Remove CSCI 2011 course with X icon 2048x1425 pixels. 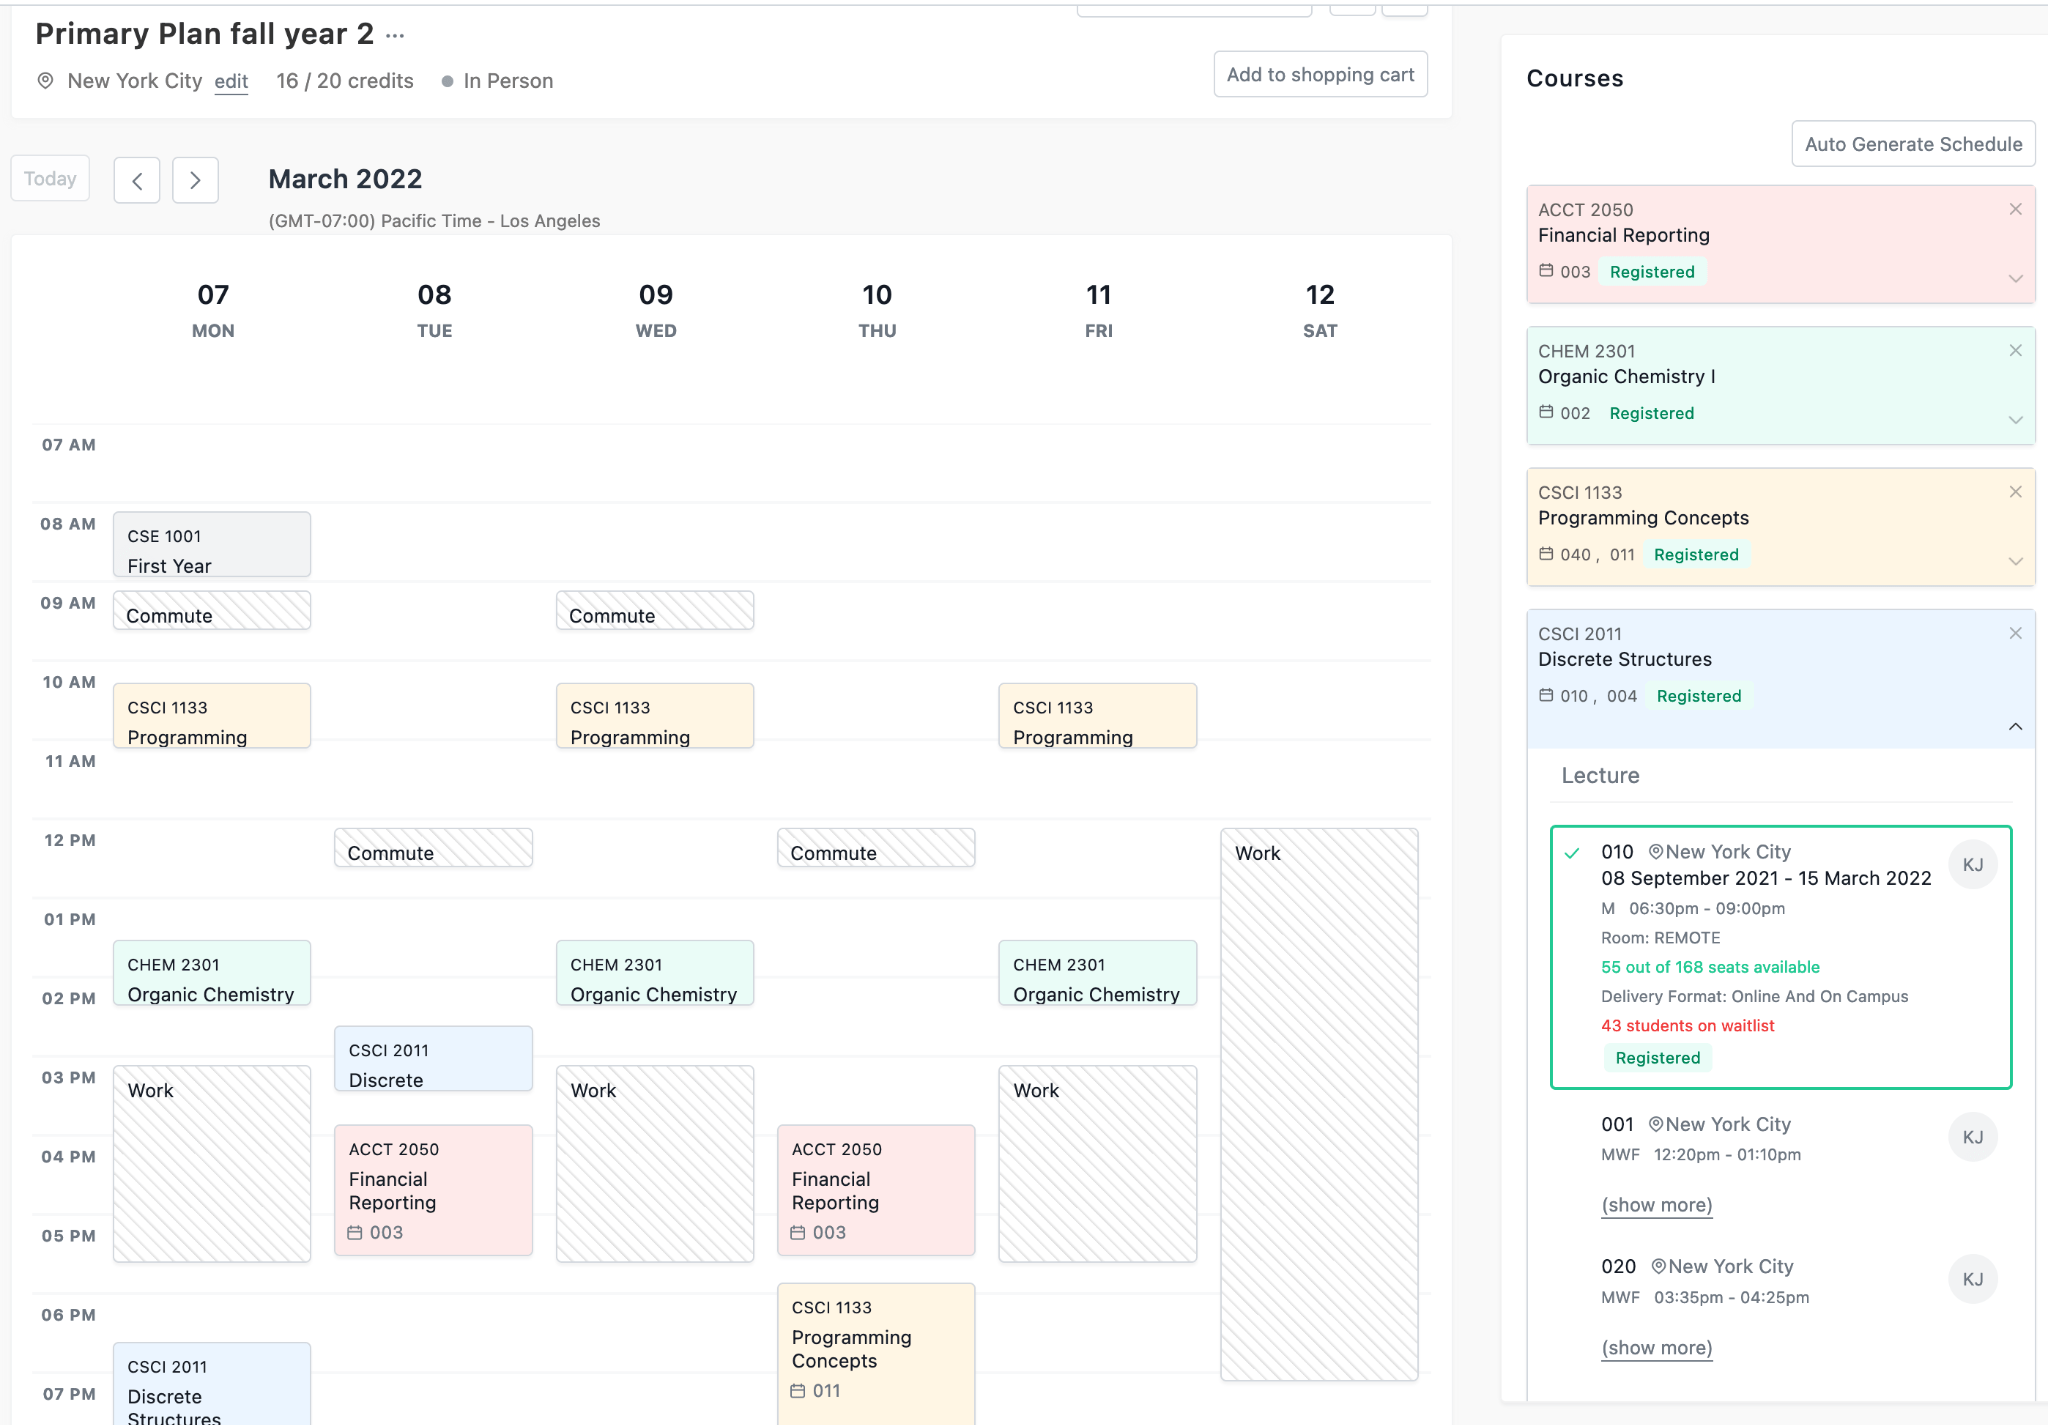[2015, 633]
